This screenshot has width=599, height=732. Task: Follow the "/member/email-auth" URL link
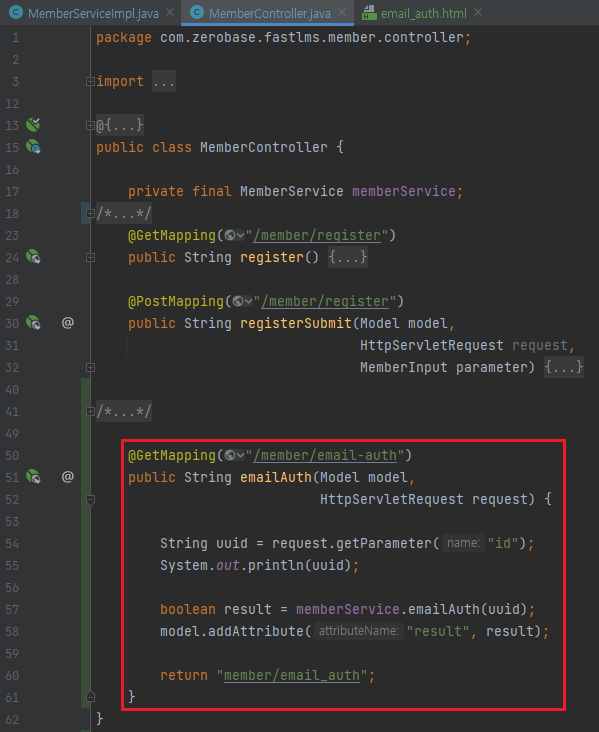[x=324, y=455]
